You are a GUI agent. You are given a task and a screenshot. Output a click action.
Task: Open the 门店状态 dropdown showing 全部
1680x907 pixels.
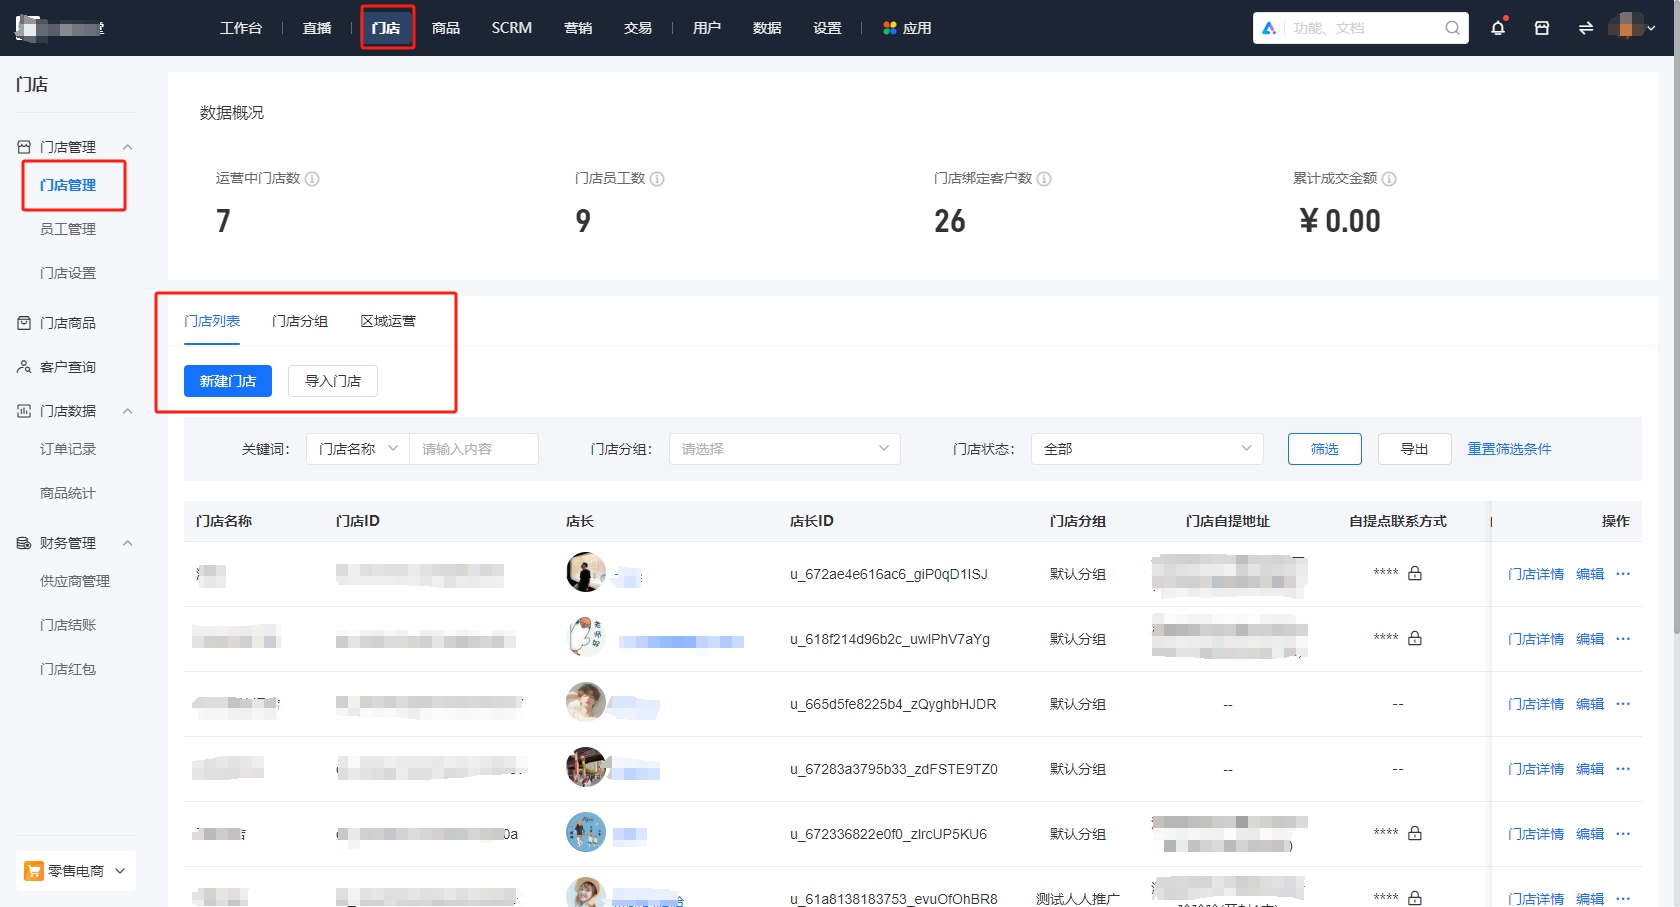(1146, 448)
